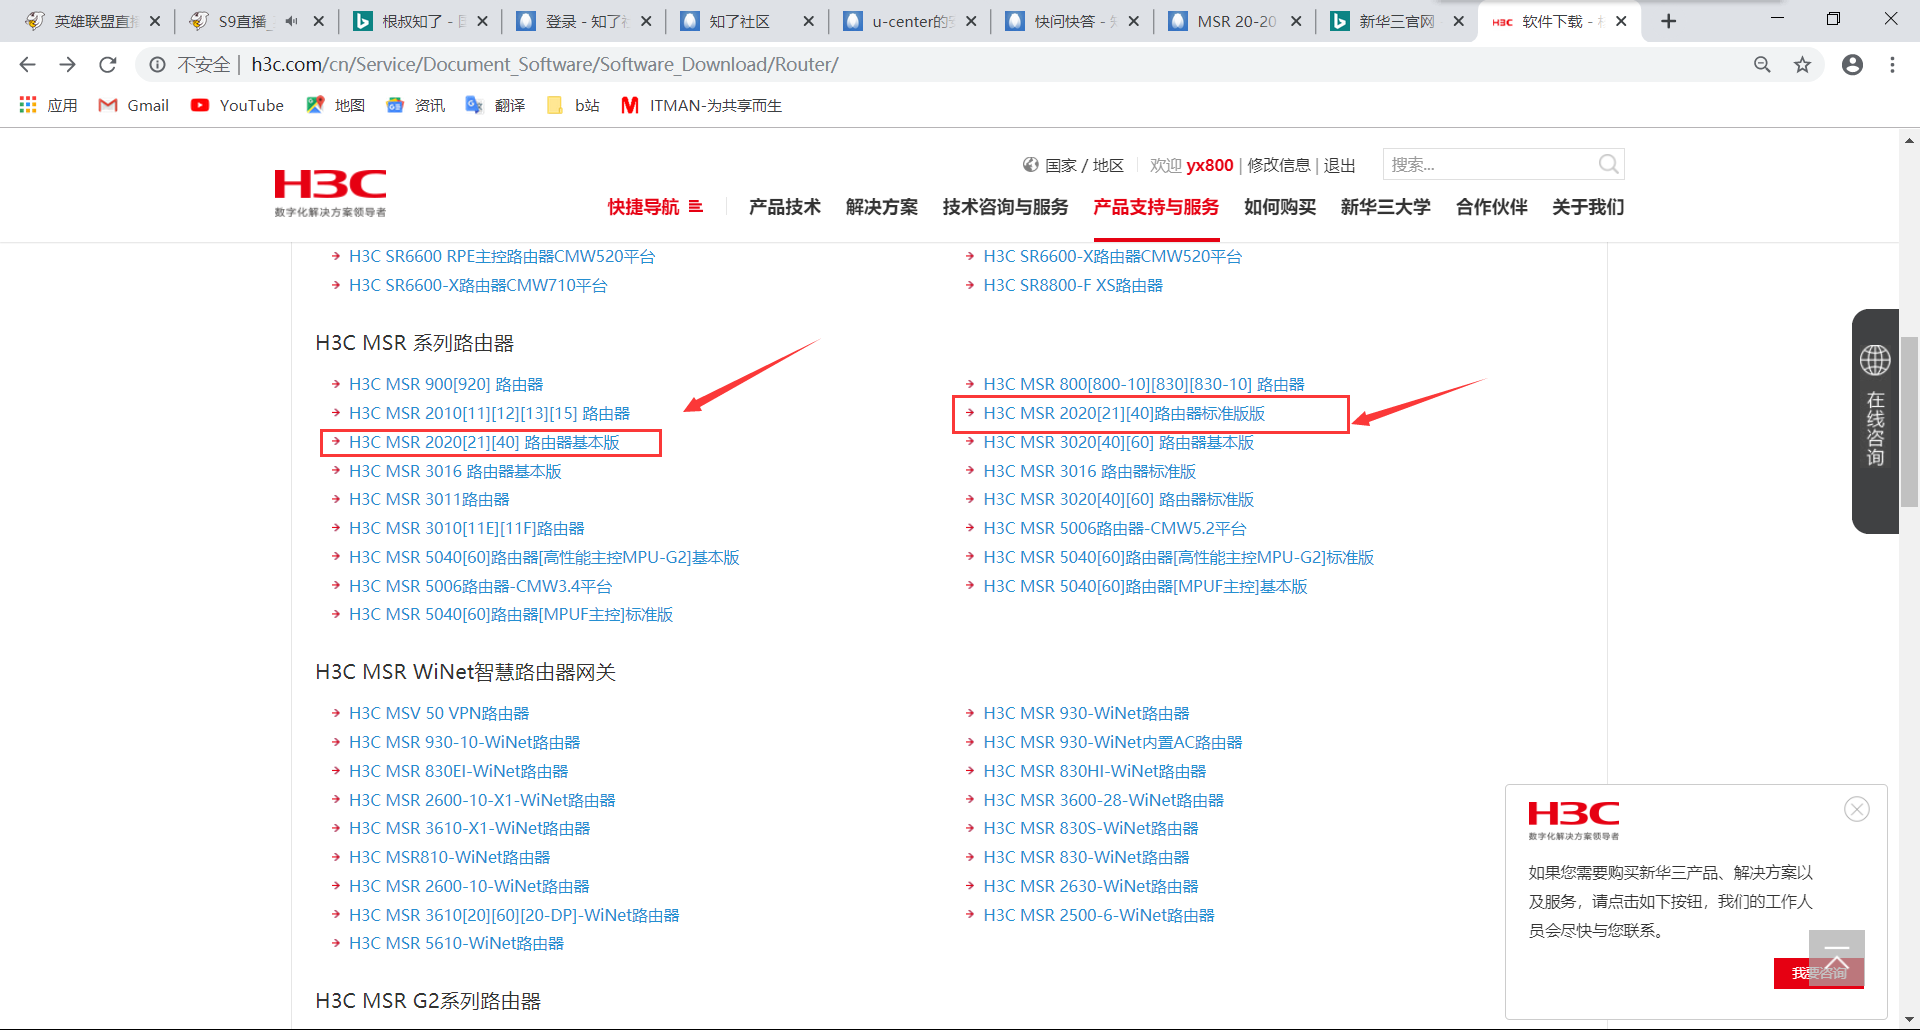This screenshot has height=1030, width=1920.
Task: Open a new browser tab
Action: click(x=1668, y=21)
